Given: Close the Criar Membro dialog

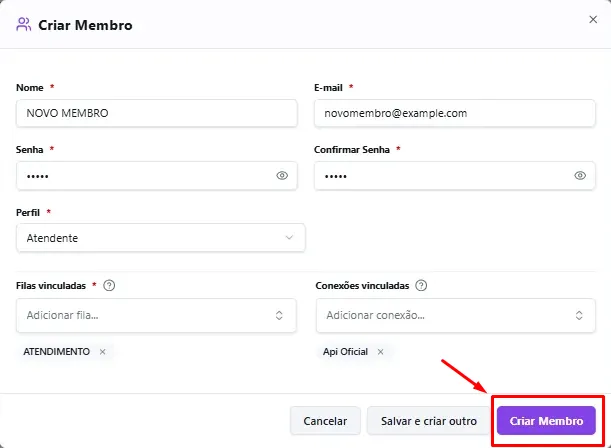Looking at the screenshot, I should pyautogui.click(x=593, y=19).
